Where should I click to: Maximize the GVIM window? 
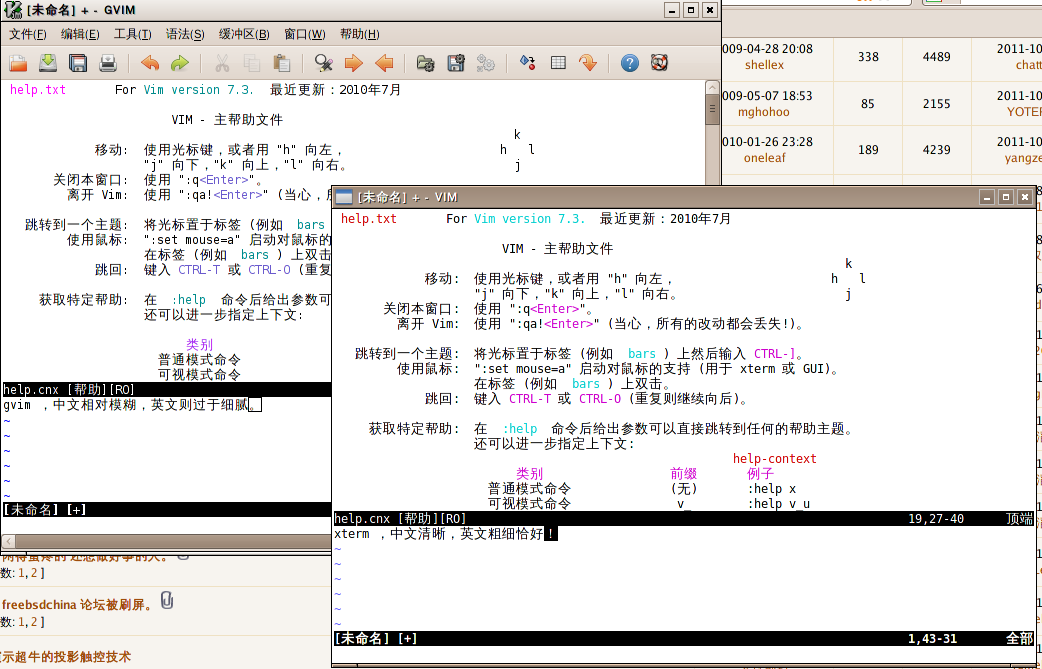point(691,10)
